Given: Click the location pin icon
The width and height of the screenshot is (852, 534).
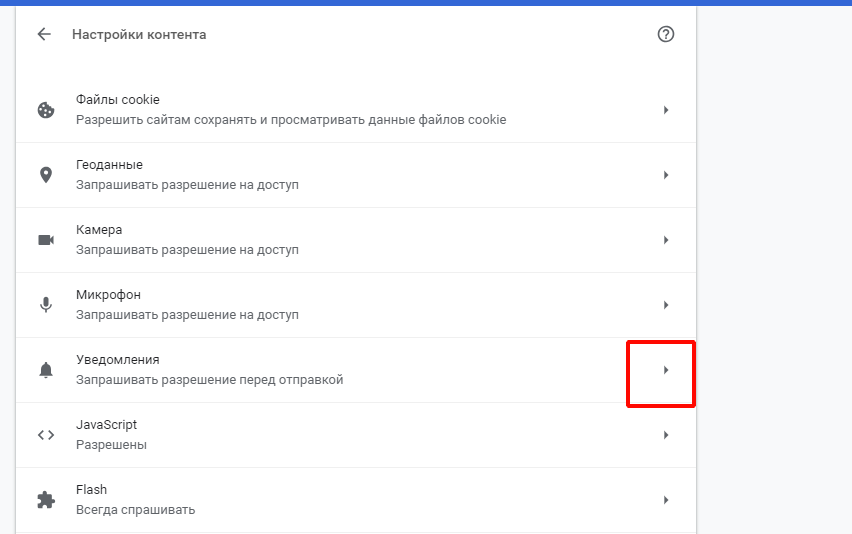Looking at the screenshot, I should pos(46,175).
